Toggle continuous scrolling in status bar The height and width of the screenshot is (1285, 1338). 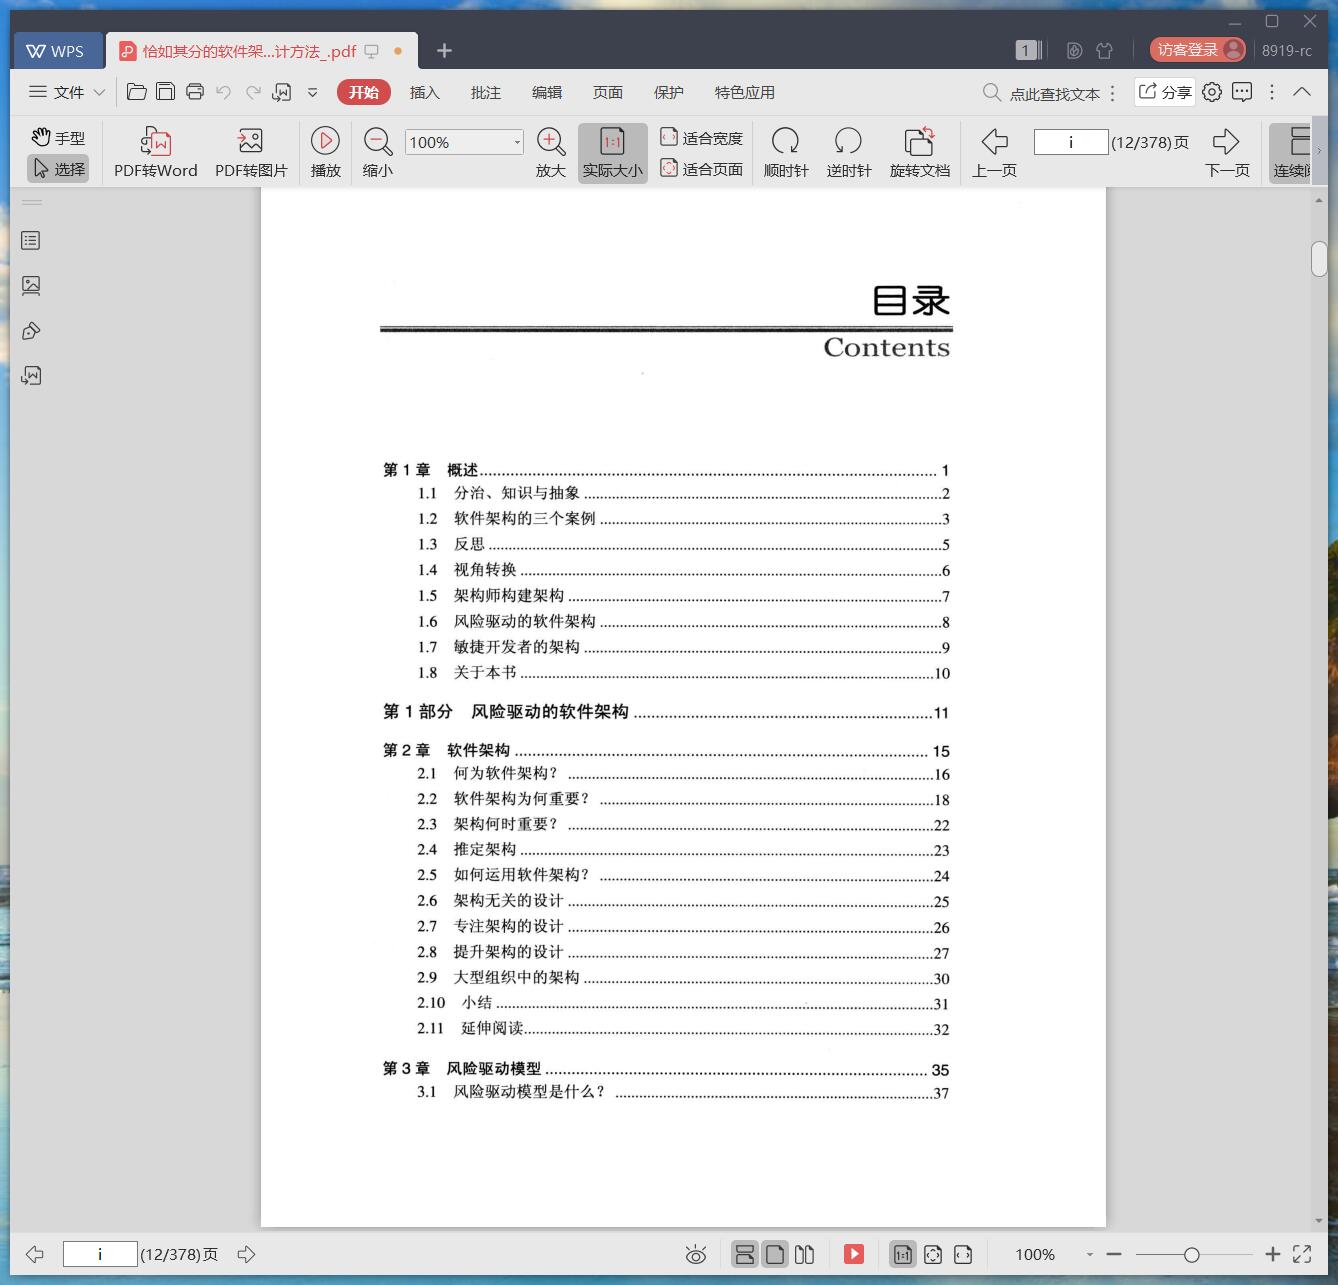click(745, 1254)
